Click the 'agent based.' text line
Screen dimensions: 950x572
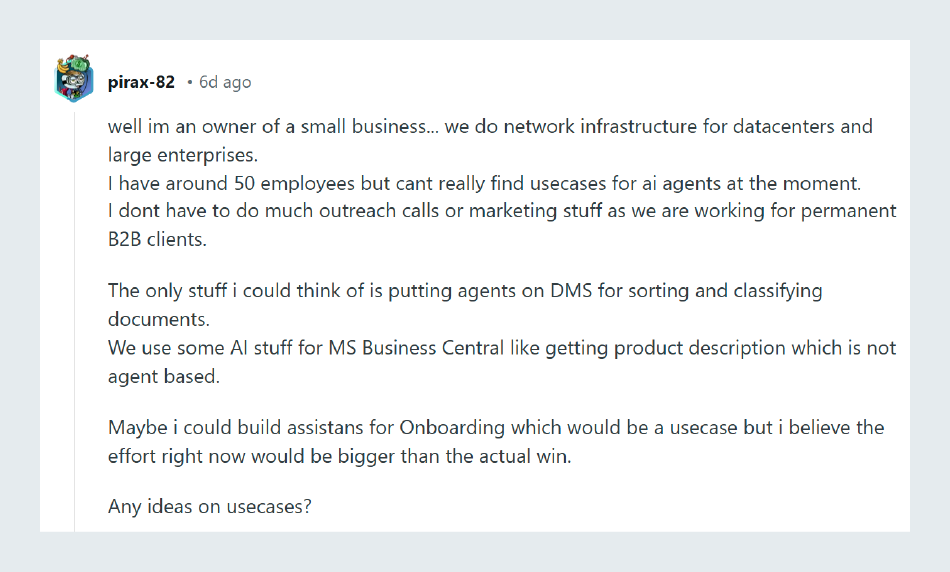tap(164, 377)
